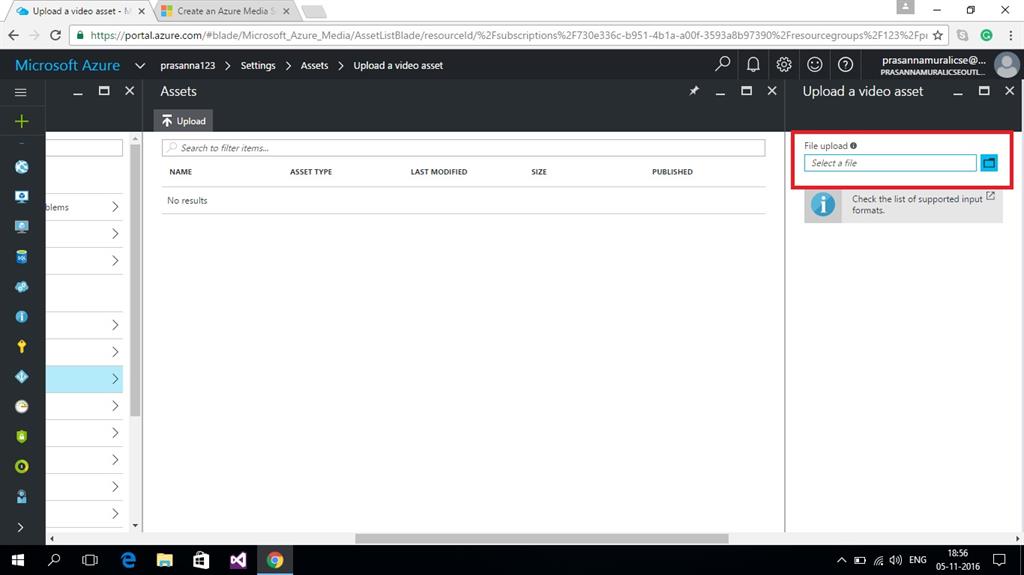This screenshot has height=575, width=1024.
Task: Go to Assets in breadcrumb
Action: click(x=314, y=65)
